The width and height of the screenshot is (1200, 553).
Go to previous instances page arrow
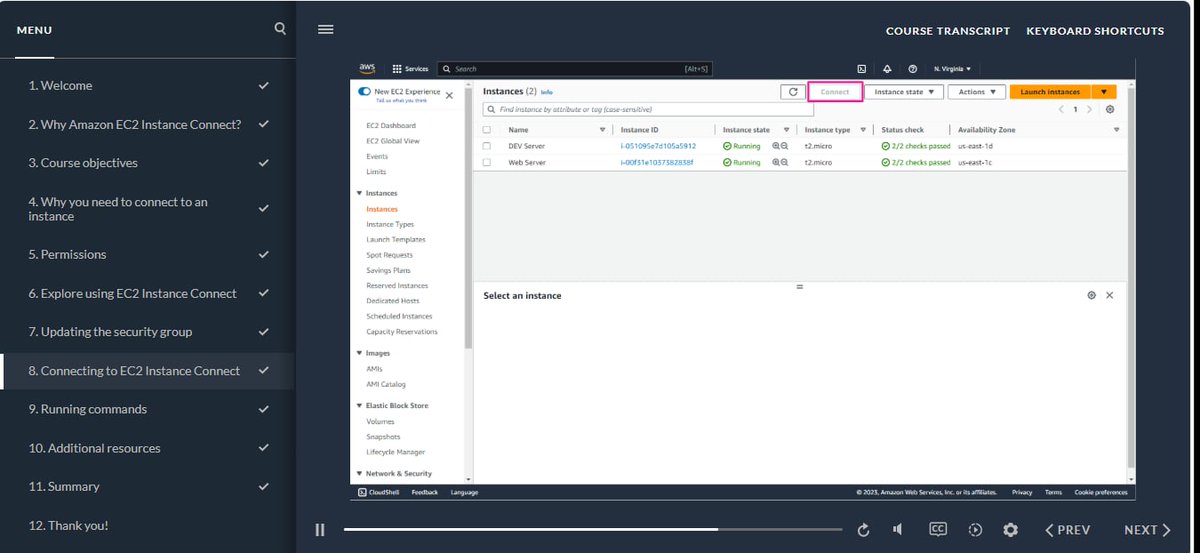click(x=1061, y=109)
